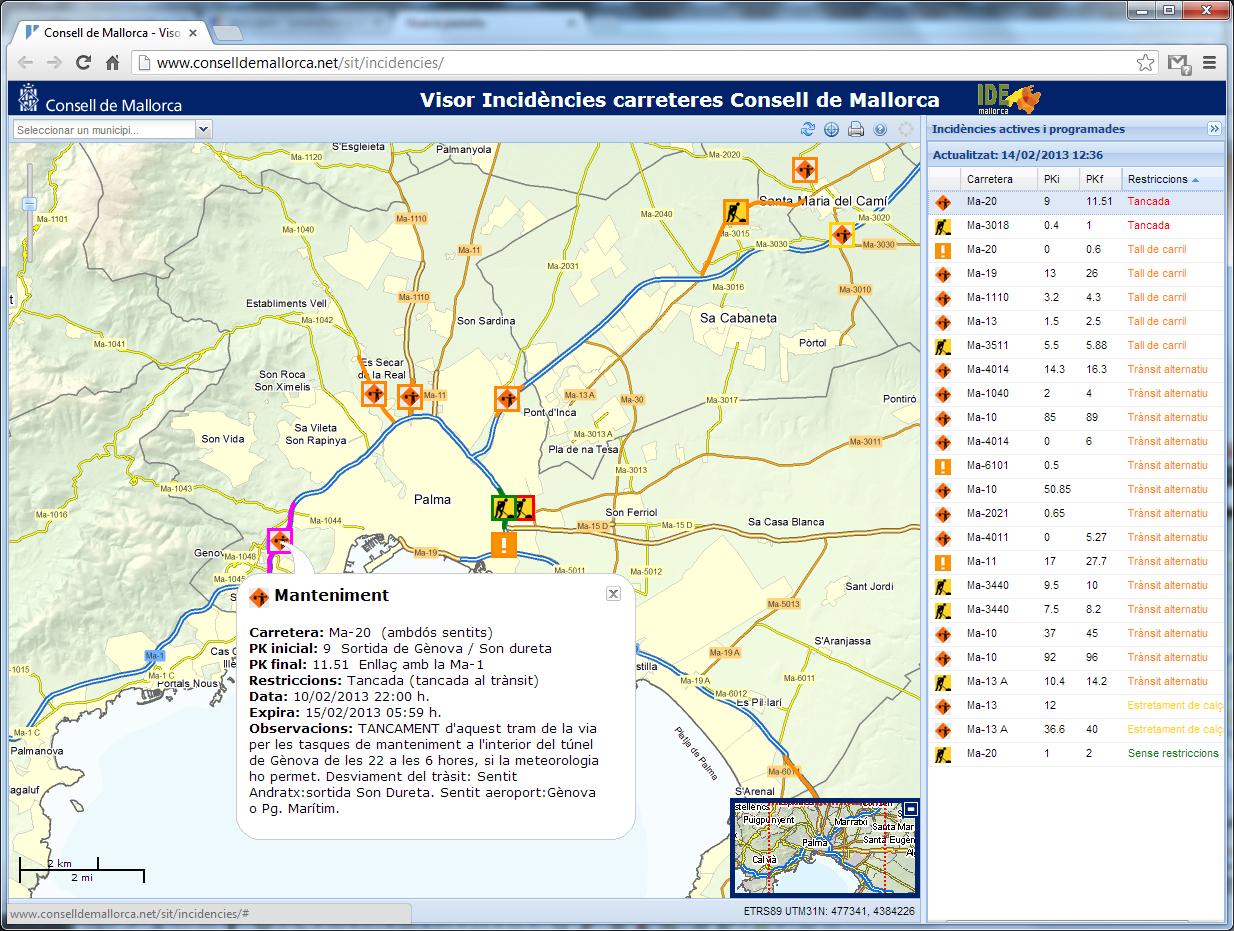
Task: Click the green-bordered roadworks marker east of Palma
Action: point(502,508)
